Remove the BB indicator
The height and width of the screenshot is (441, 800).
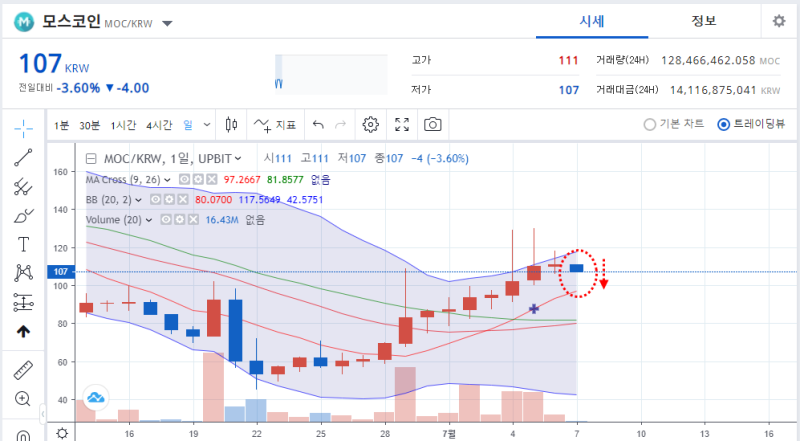(183, 199)
